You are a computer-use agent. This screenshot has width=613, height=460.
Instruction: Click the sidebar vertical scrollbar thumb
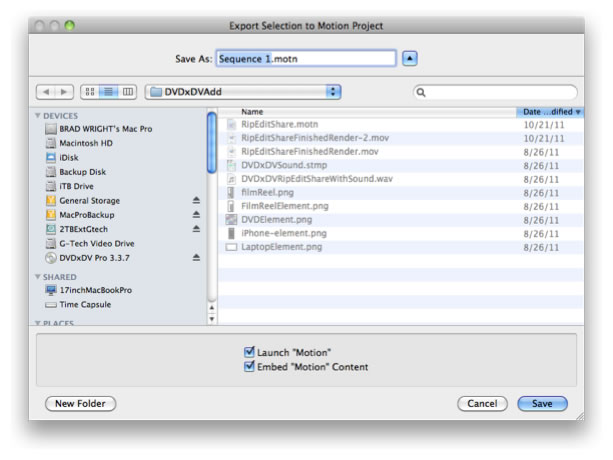click(x=212, y=142)
